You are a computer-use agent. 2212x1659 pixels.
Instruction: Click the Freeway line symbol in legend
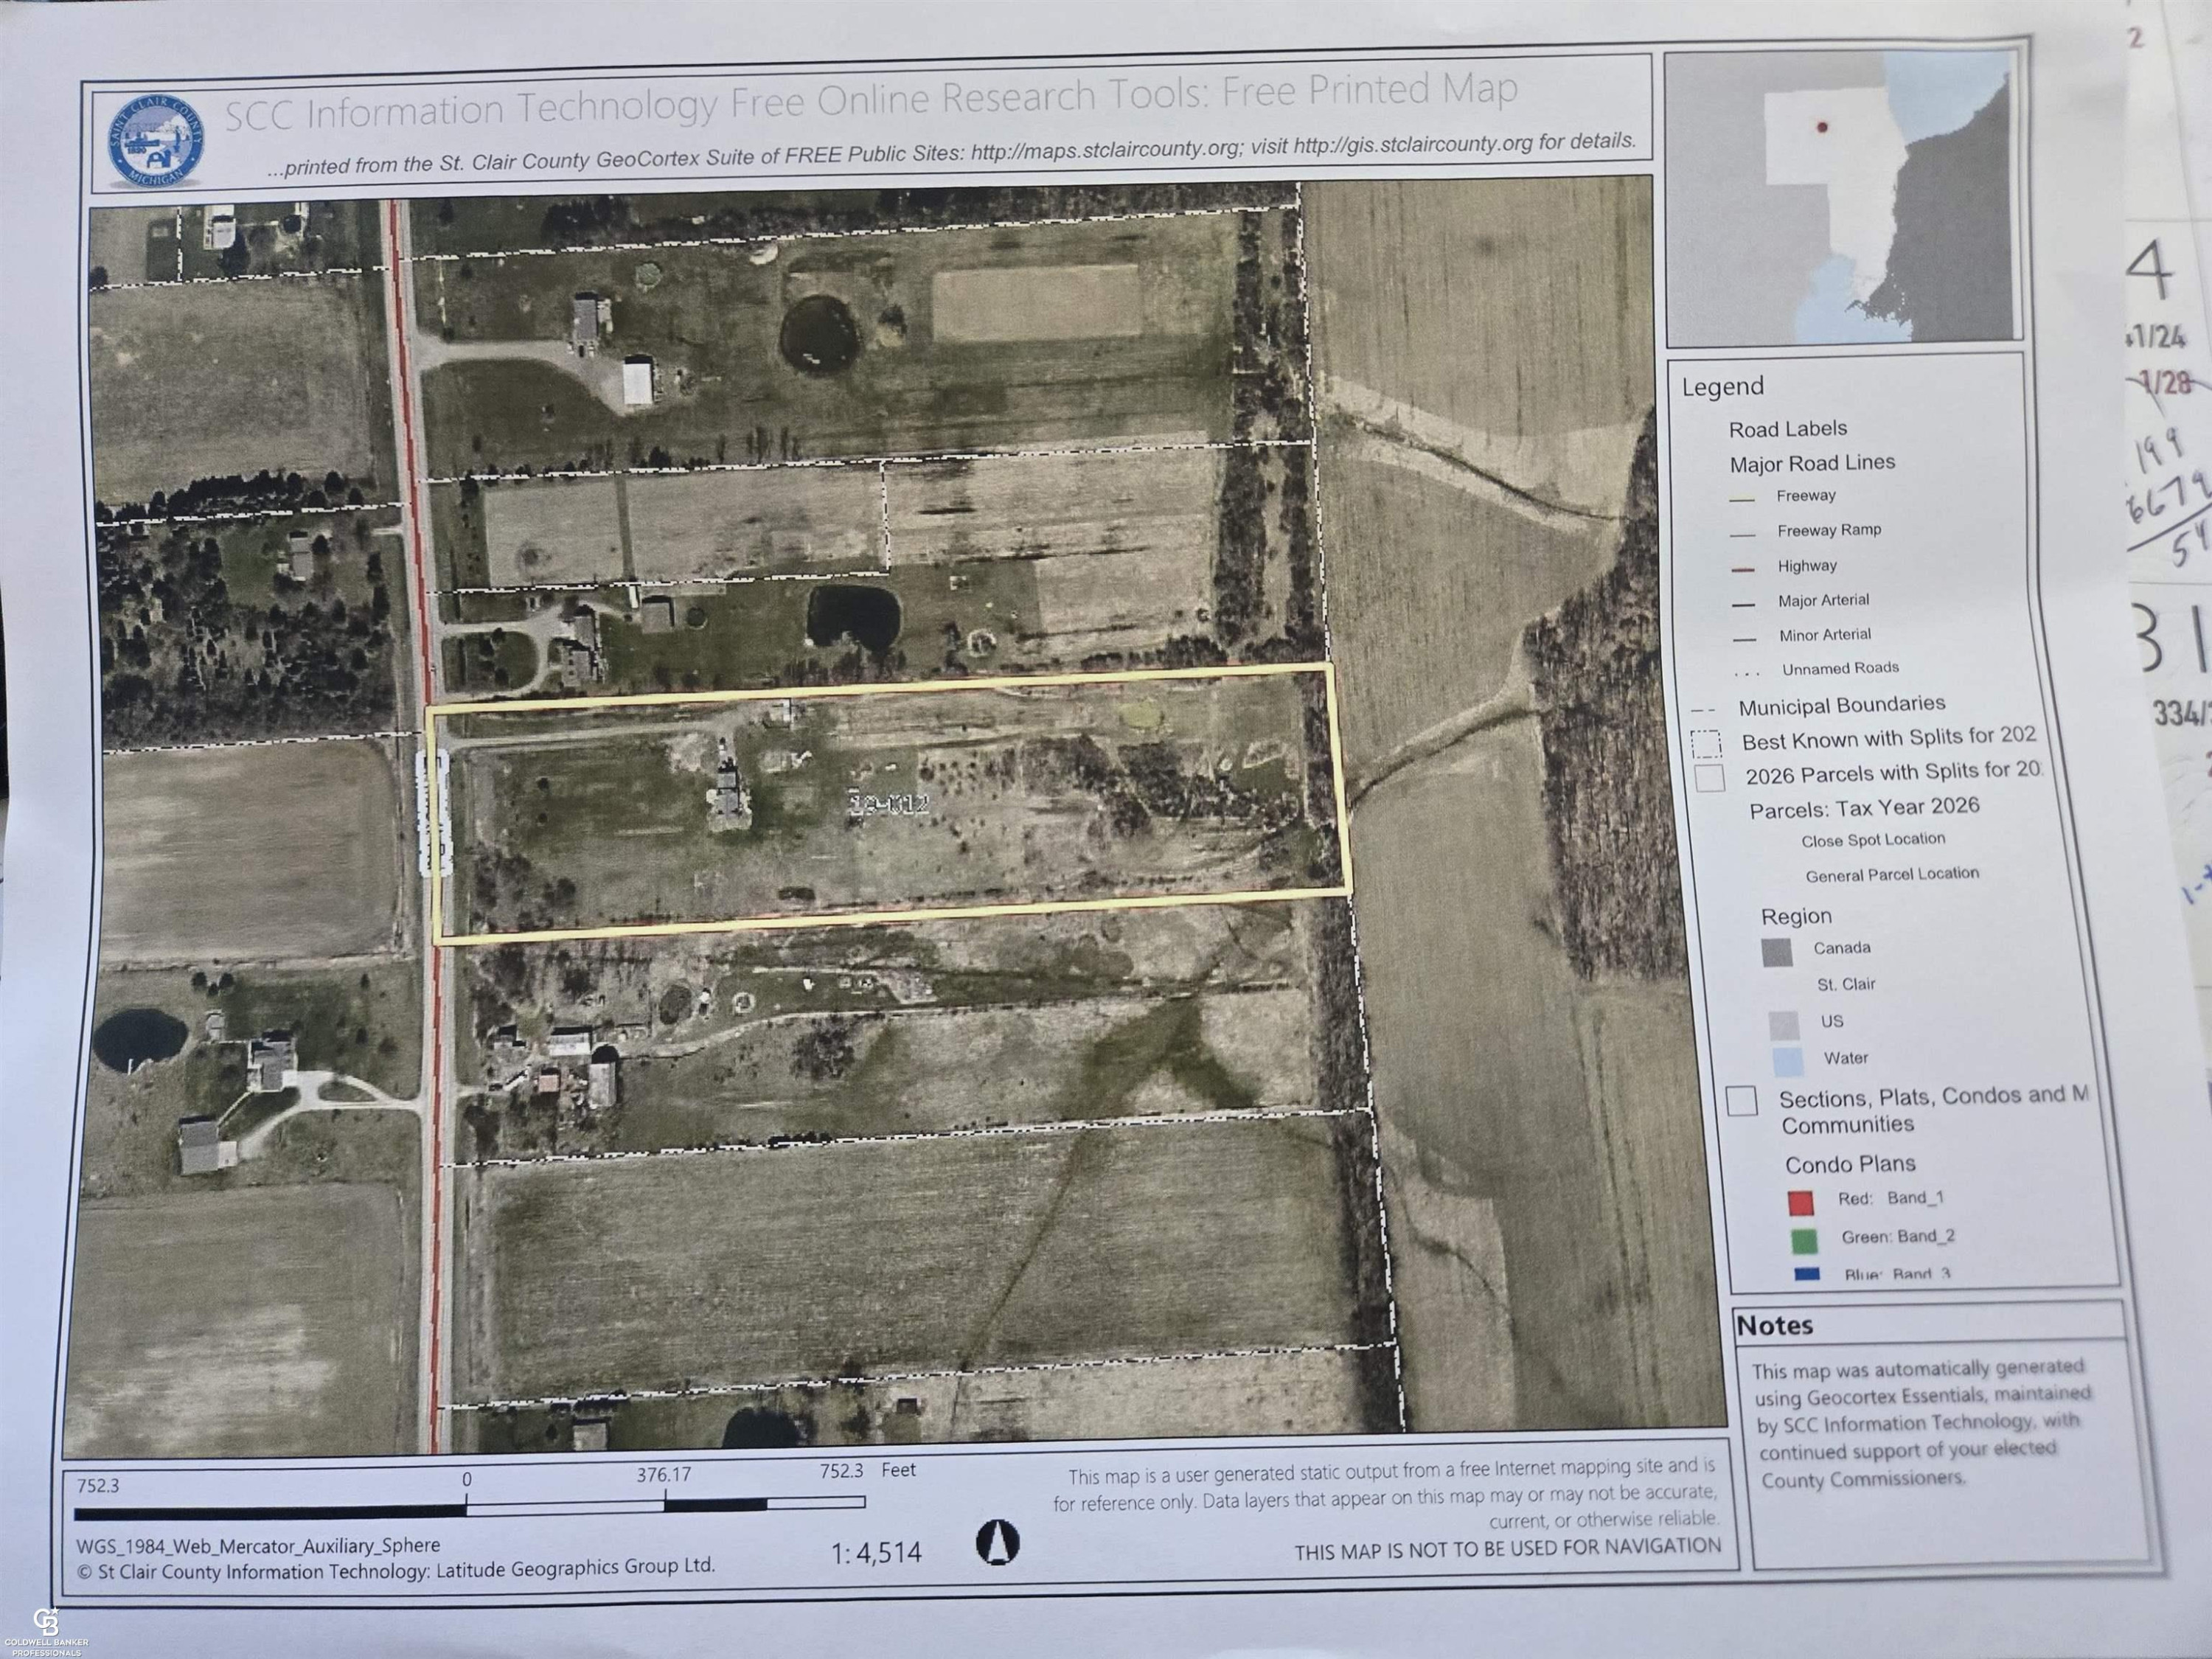(x=1742, y=499)
